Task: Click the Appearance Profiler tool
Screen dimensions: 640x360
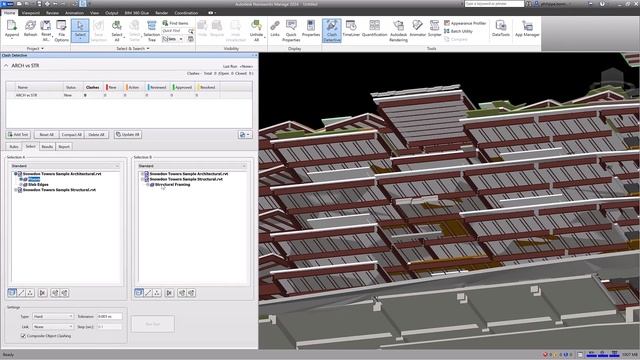Action: pyautogui.click(x=465, y=23)
